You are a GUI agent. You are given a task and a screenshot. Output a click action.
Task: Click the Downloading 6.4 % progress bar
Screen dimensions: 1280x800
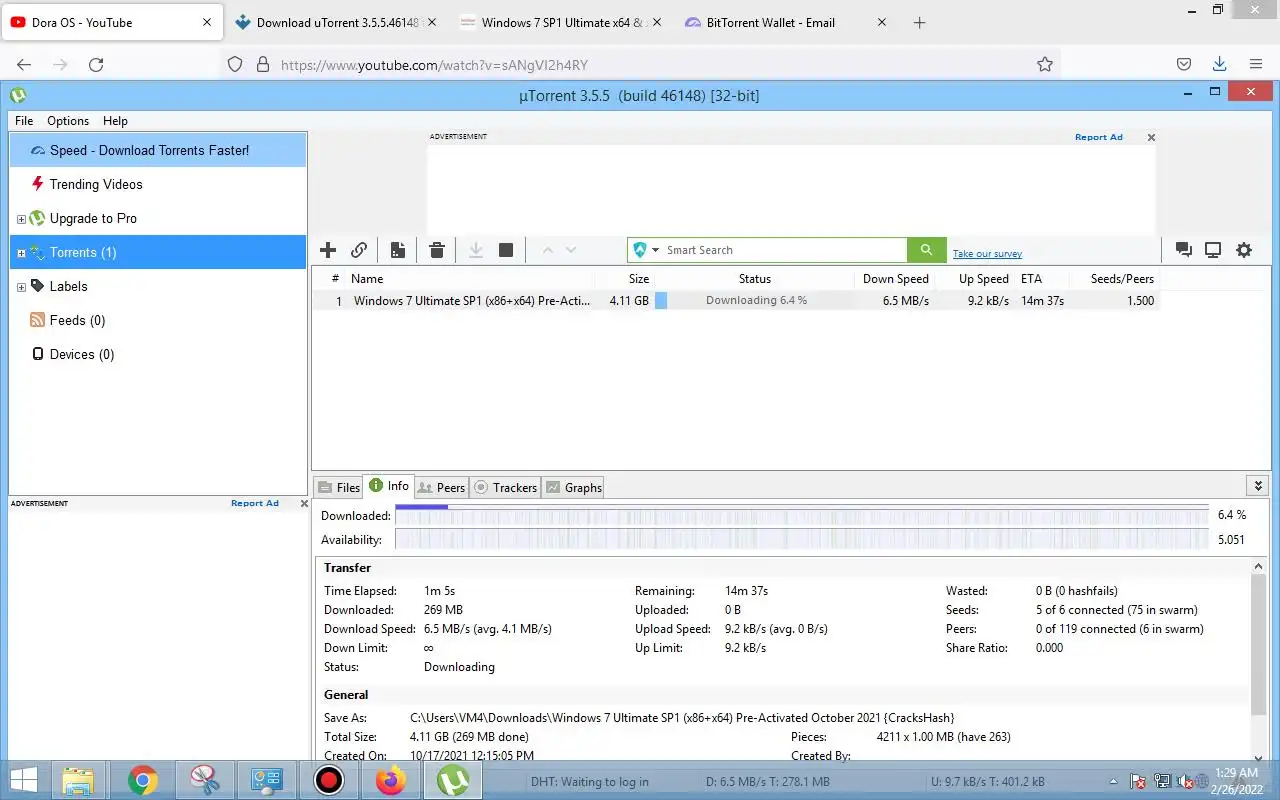pos(755,300)
